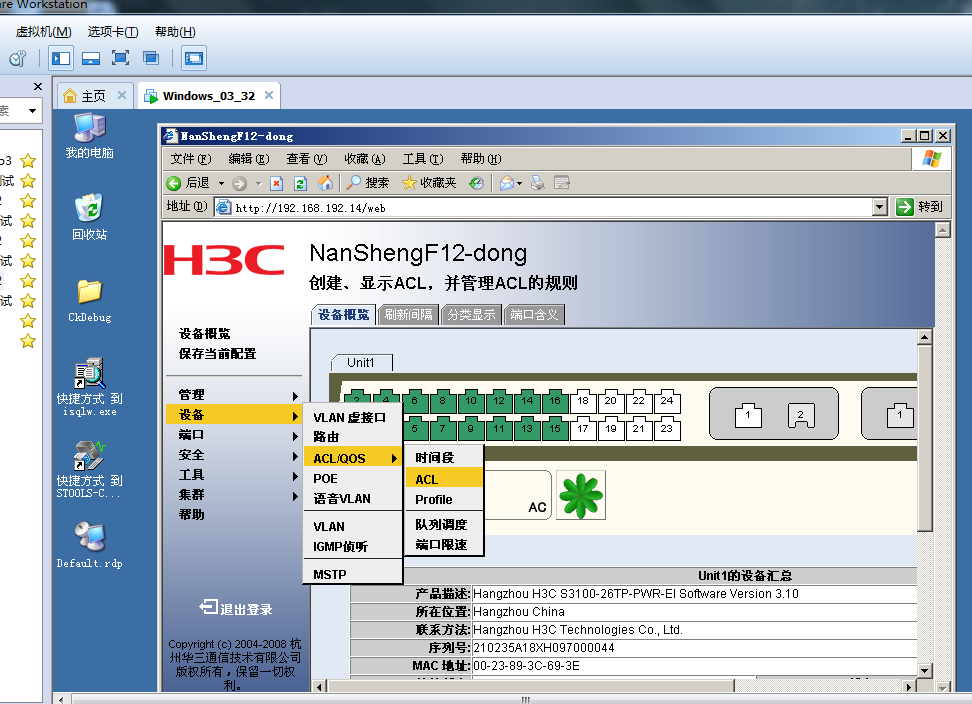Choose ACL in the ACL/QOS submenu
The width and height of the screenshot is (972, 704).
point(444,479)
